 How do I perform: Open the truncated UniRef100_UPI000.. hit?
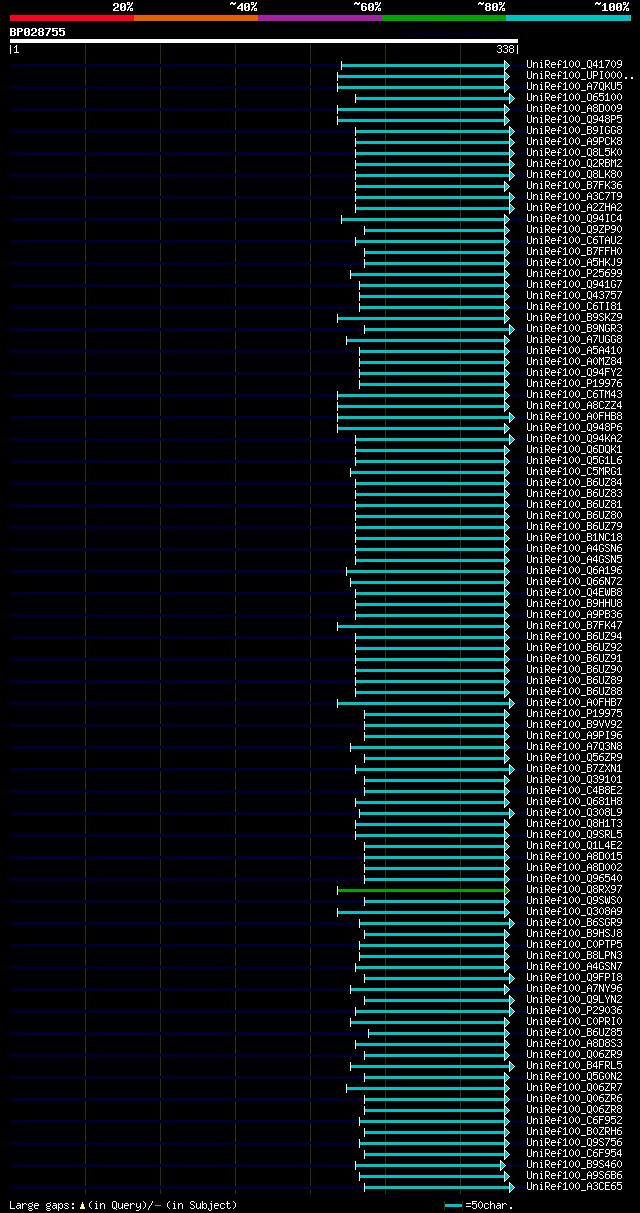(x=580, y=76)
